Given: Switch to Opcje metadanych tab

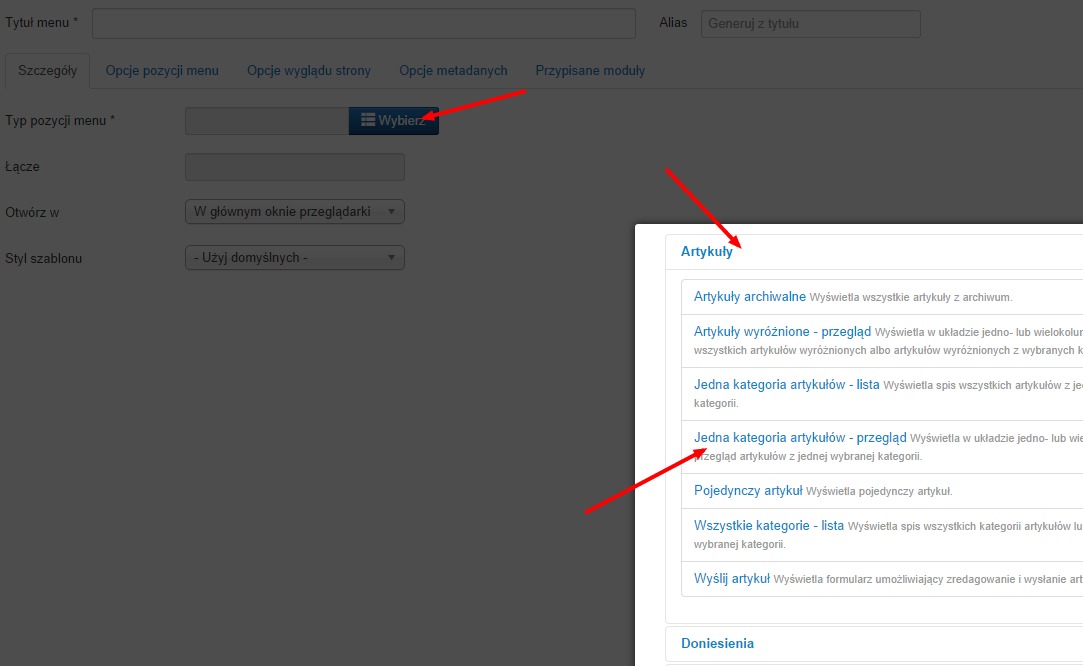Looking at the screenshot, I should 453,71.
